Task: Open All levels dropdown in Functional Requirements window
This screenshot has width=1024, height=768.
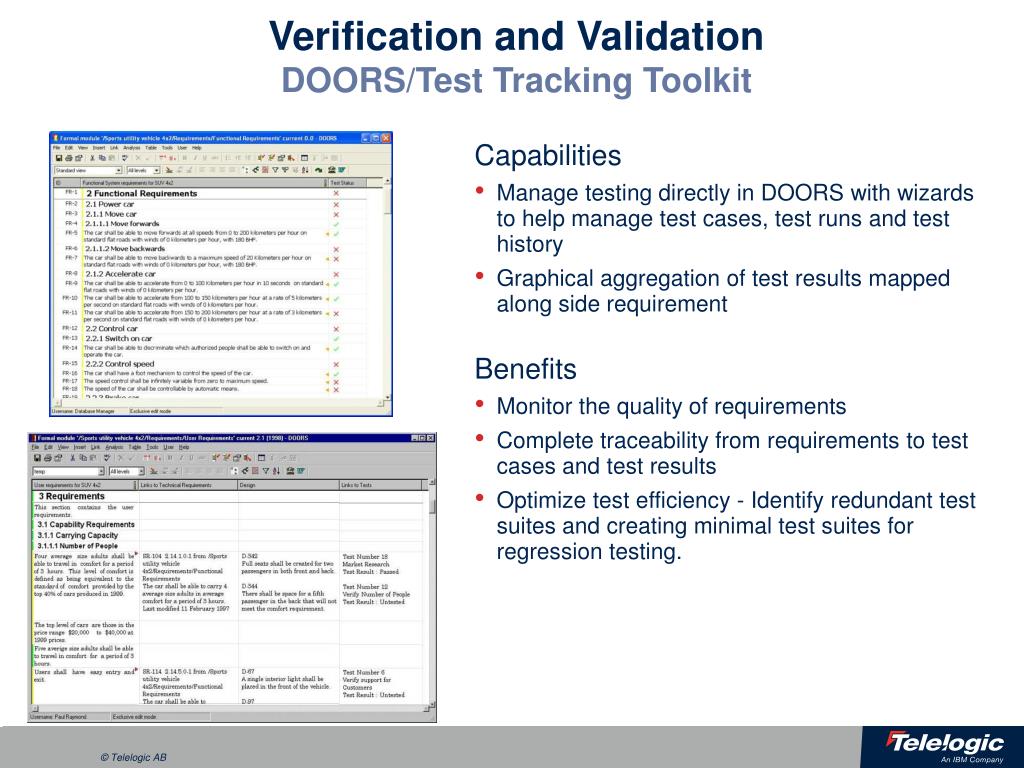Action: [157, 170]
